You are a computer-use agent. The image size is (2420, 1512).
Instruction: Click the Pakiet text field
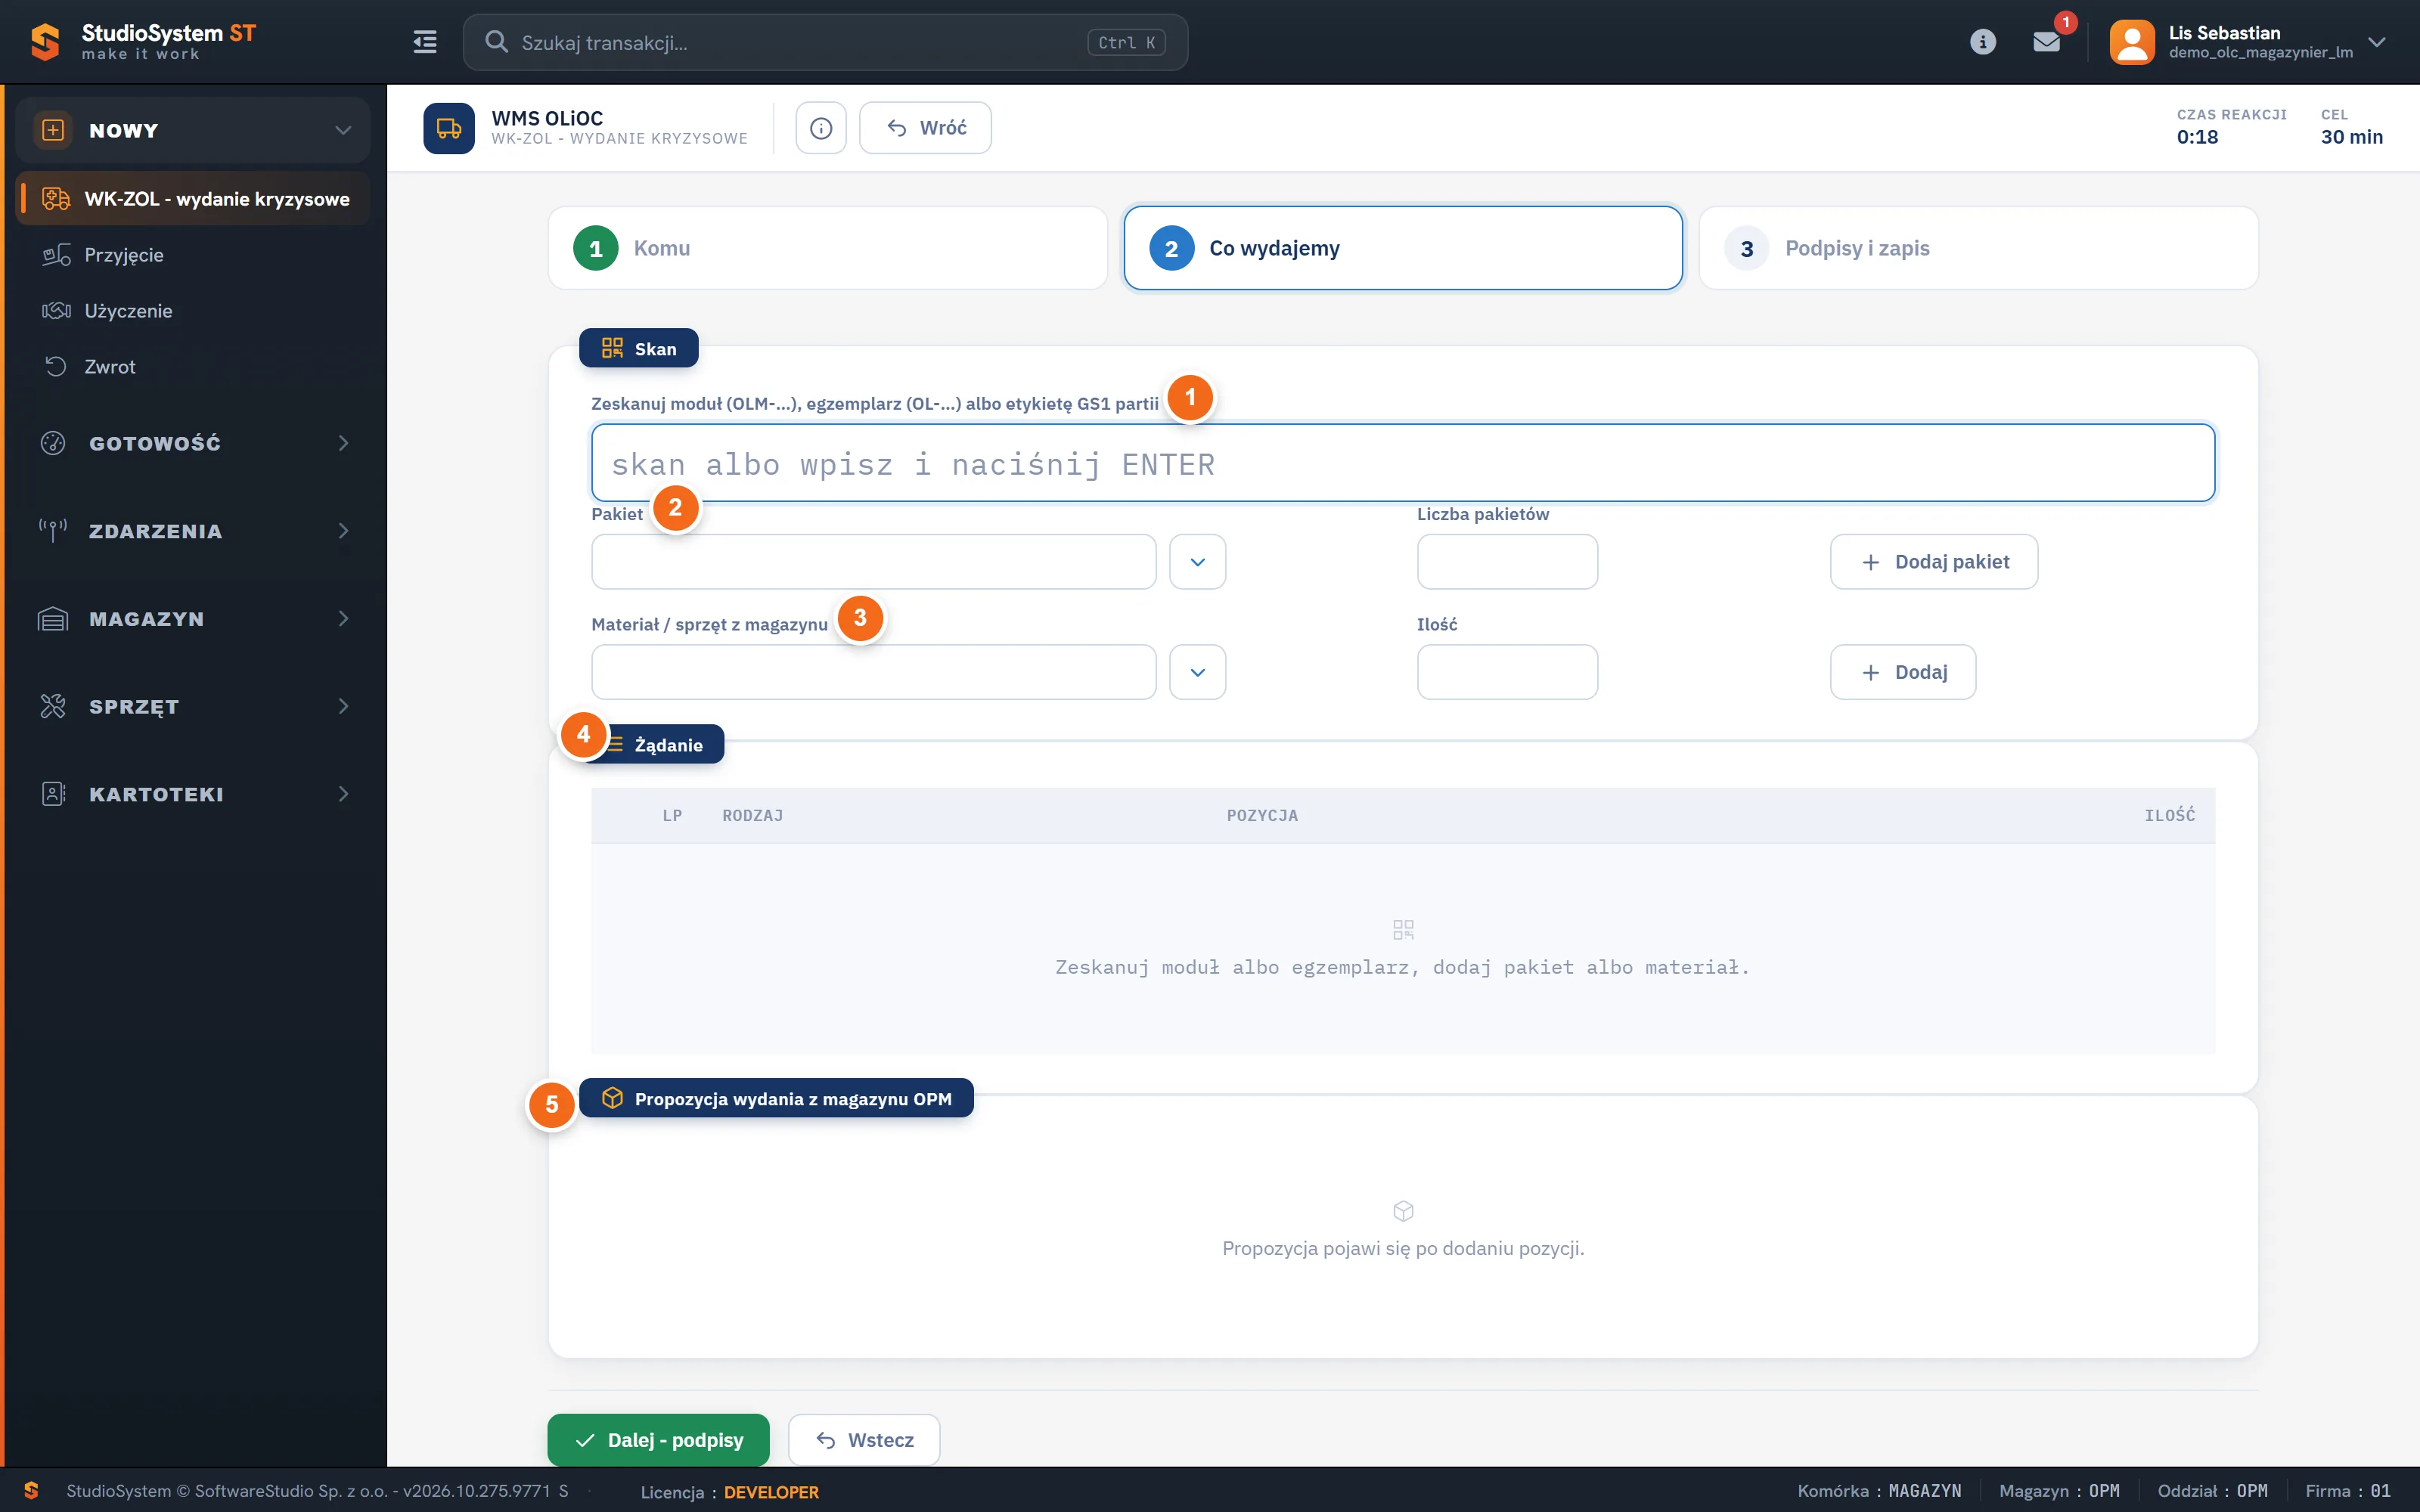pos(873,562)
